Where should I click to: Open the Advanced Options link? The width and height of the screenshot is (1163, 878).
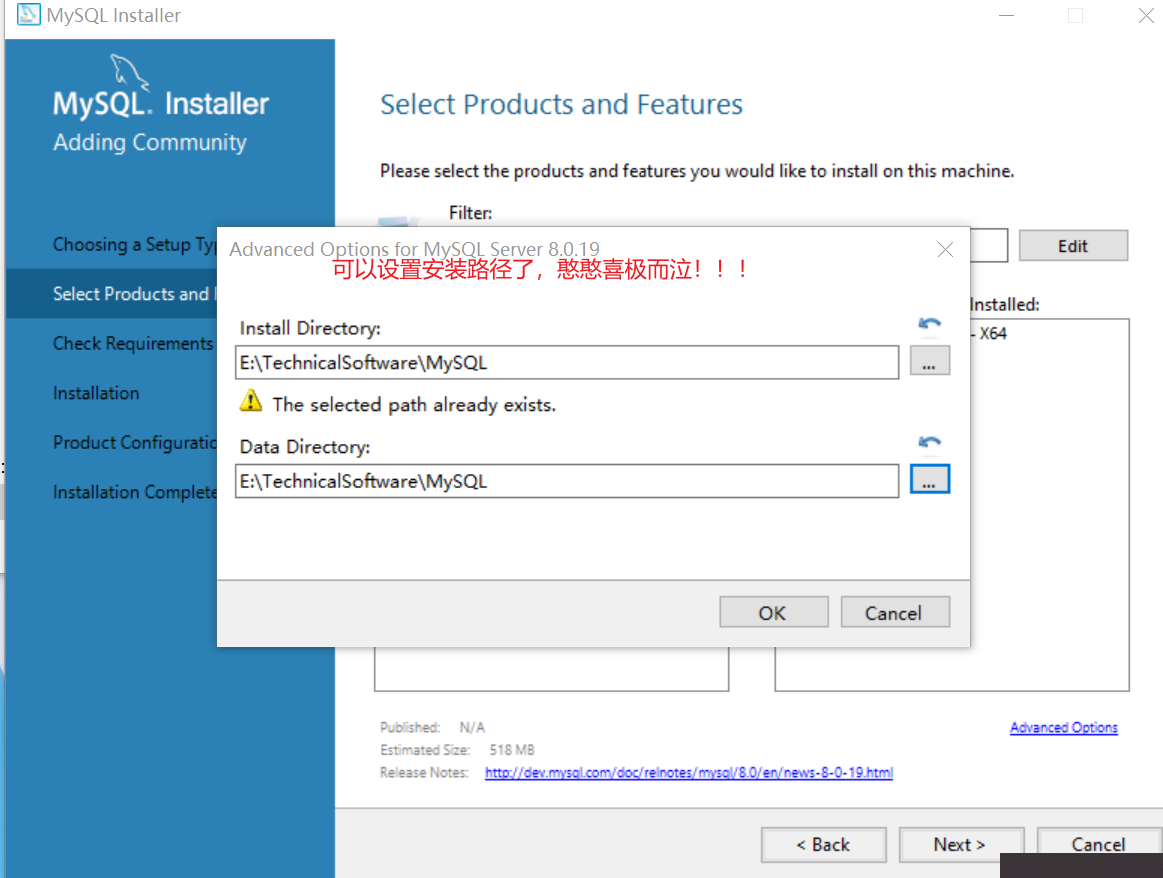pos(1064,727)
